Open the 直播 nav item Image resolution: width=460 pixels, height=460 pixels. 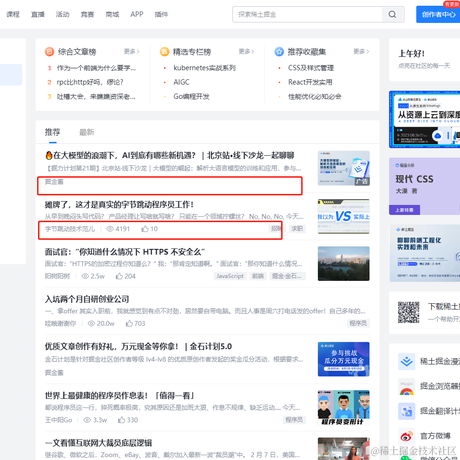point(38,14)
